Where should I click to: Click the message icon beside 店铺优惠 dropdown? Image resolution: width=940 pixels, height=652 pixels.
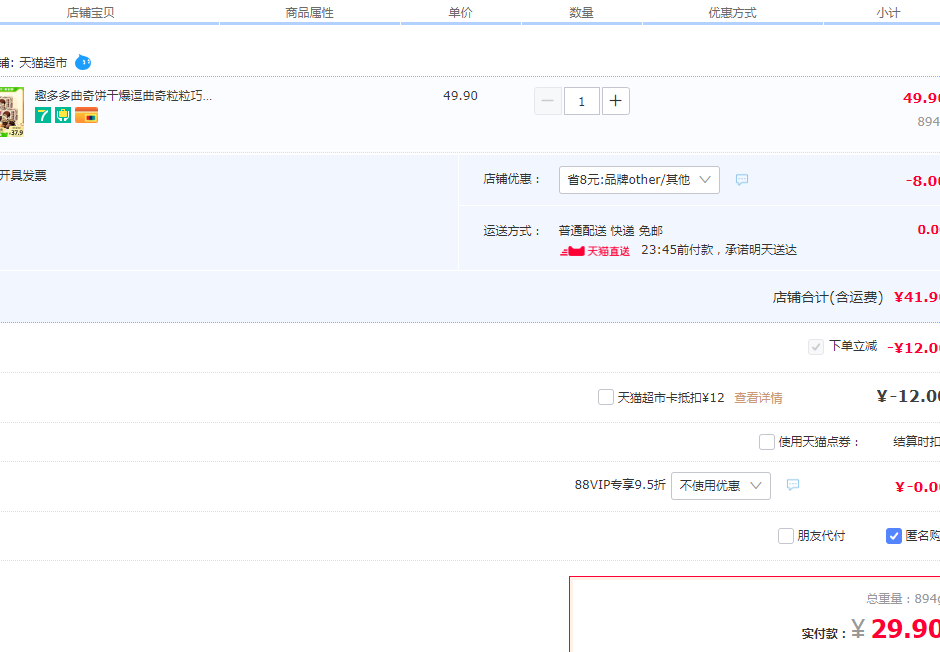pyautogui.click(x=742, y=180)
